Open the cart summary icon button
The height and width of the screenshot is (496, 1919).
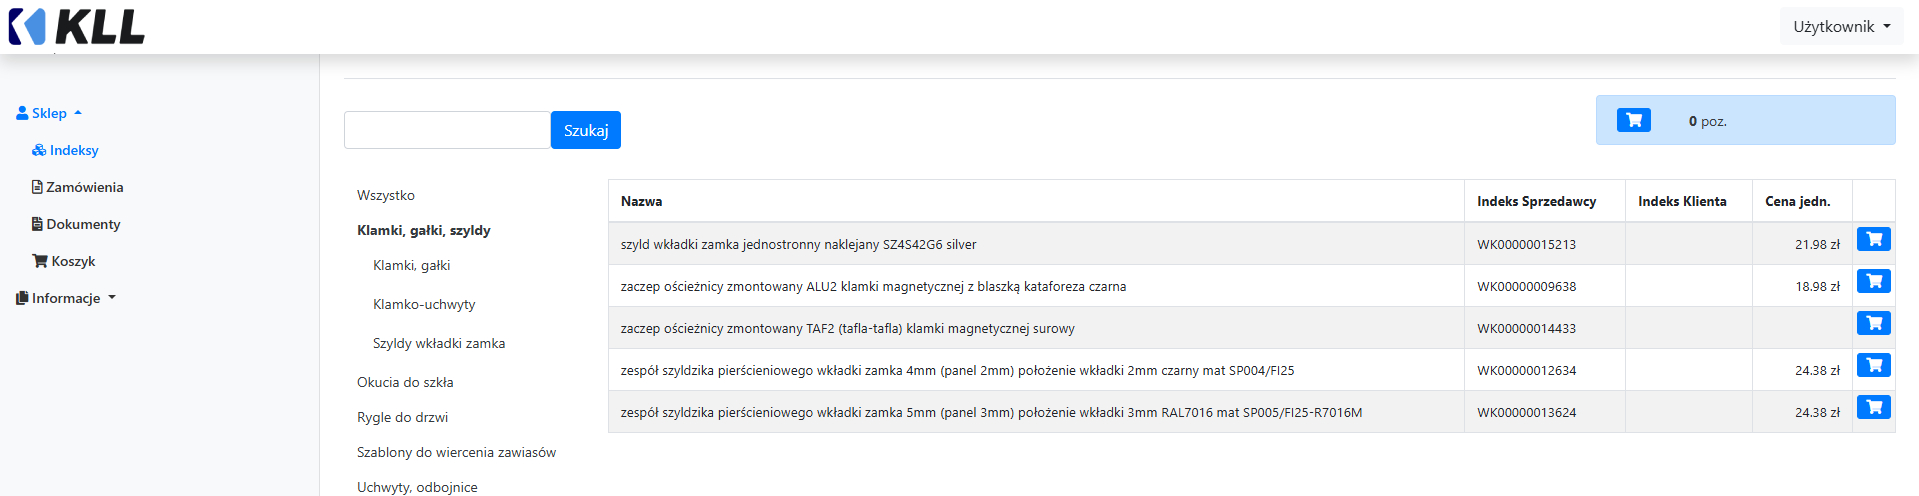(x=1633, y=120)
